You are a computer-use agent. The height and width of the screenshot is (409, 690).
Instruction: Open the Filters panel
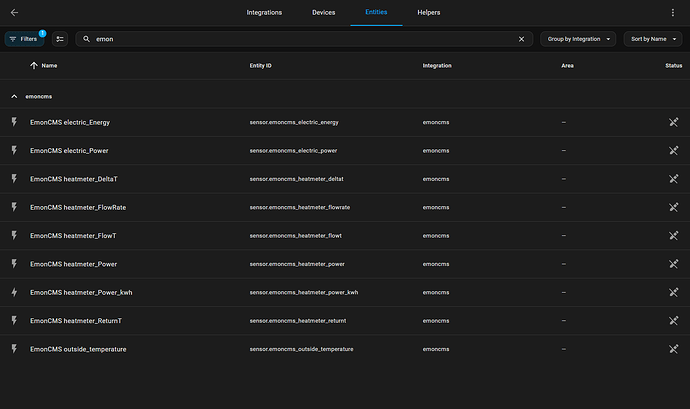24,39
